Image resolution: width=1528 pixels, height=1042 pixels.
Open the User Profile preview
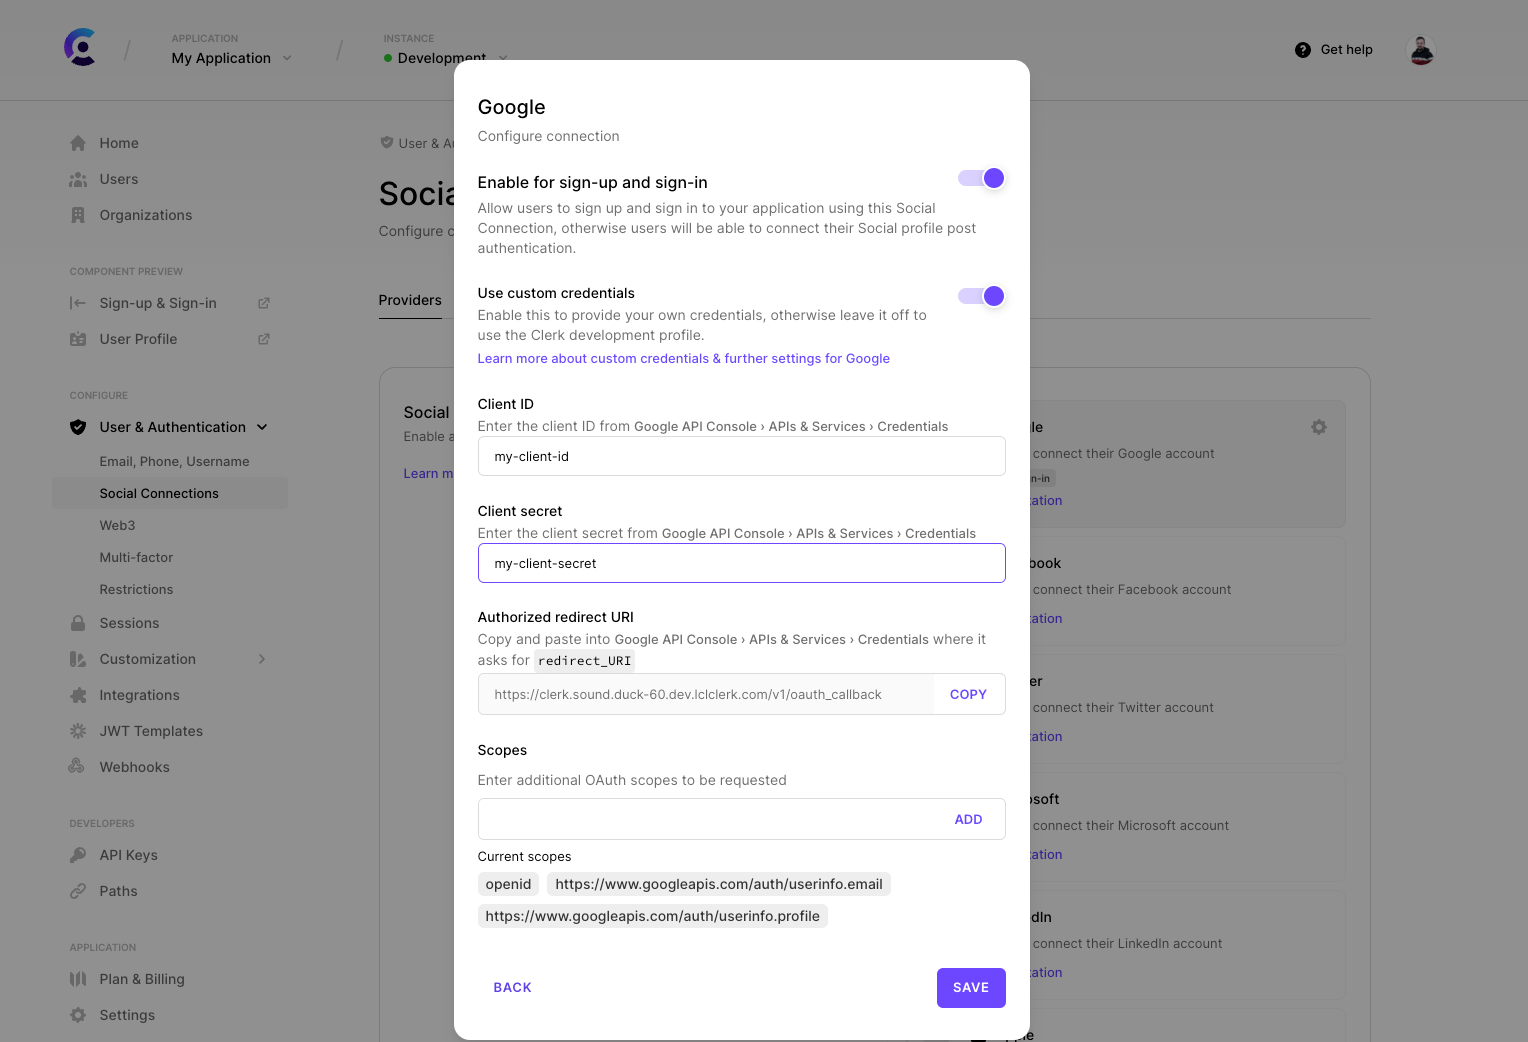tap(138, 339)
